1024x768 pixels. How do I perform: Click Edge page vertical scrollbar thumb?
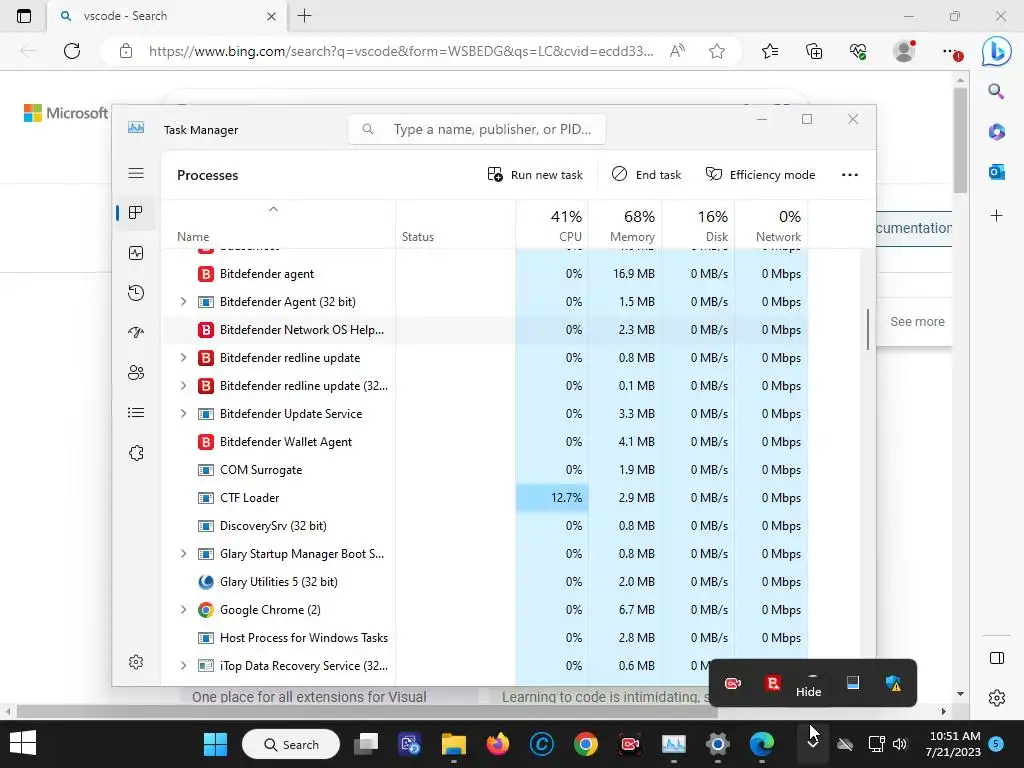pos(960,140)
